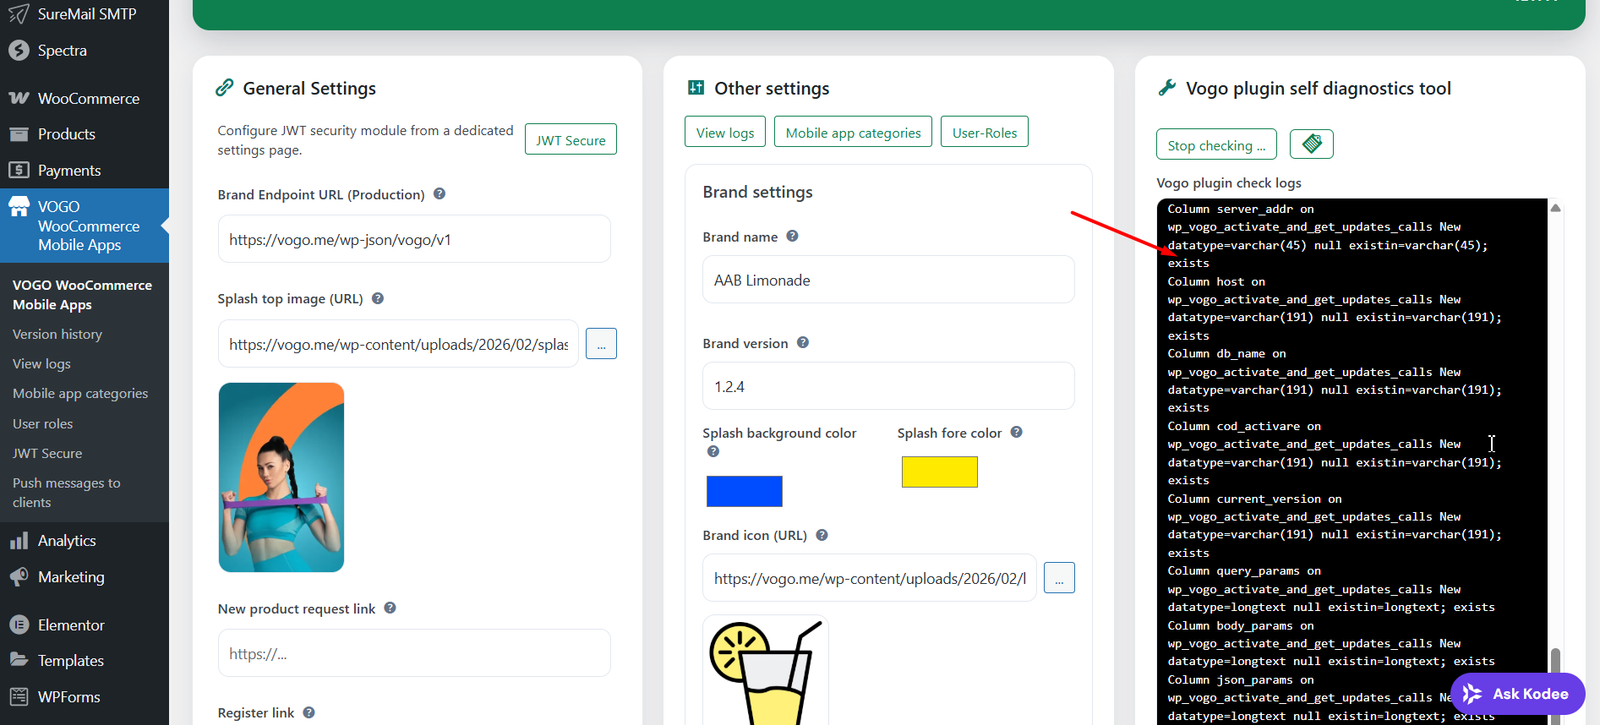
Task: Click the Other settings sliders icon
Action: point(696,88)
